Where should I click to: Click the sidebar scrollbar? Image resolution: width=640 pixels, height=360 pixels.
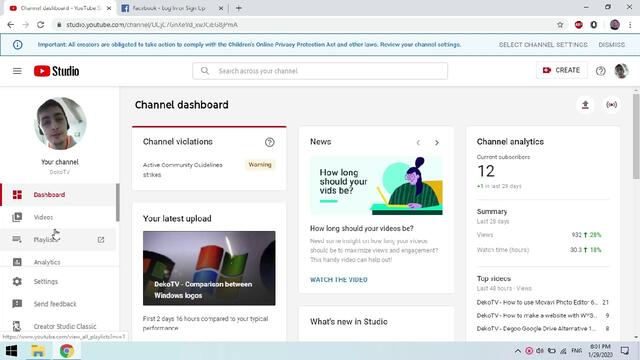point(118,202)
